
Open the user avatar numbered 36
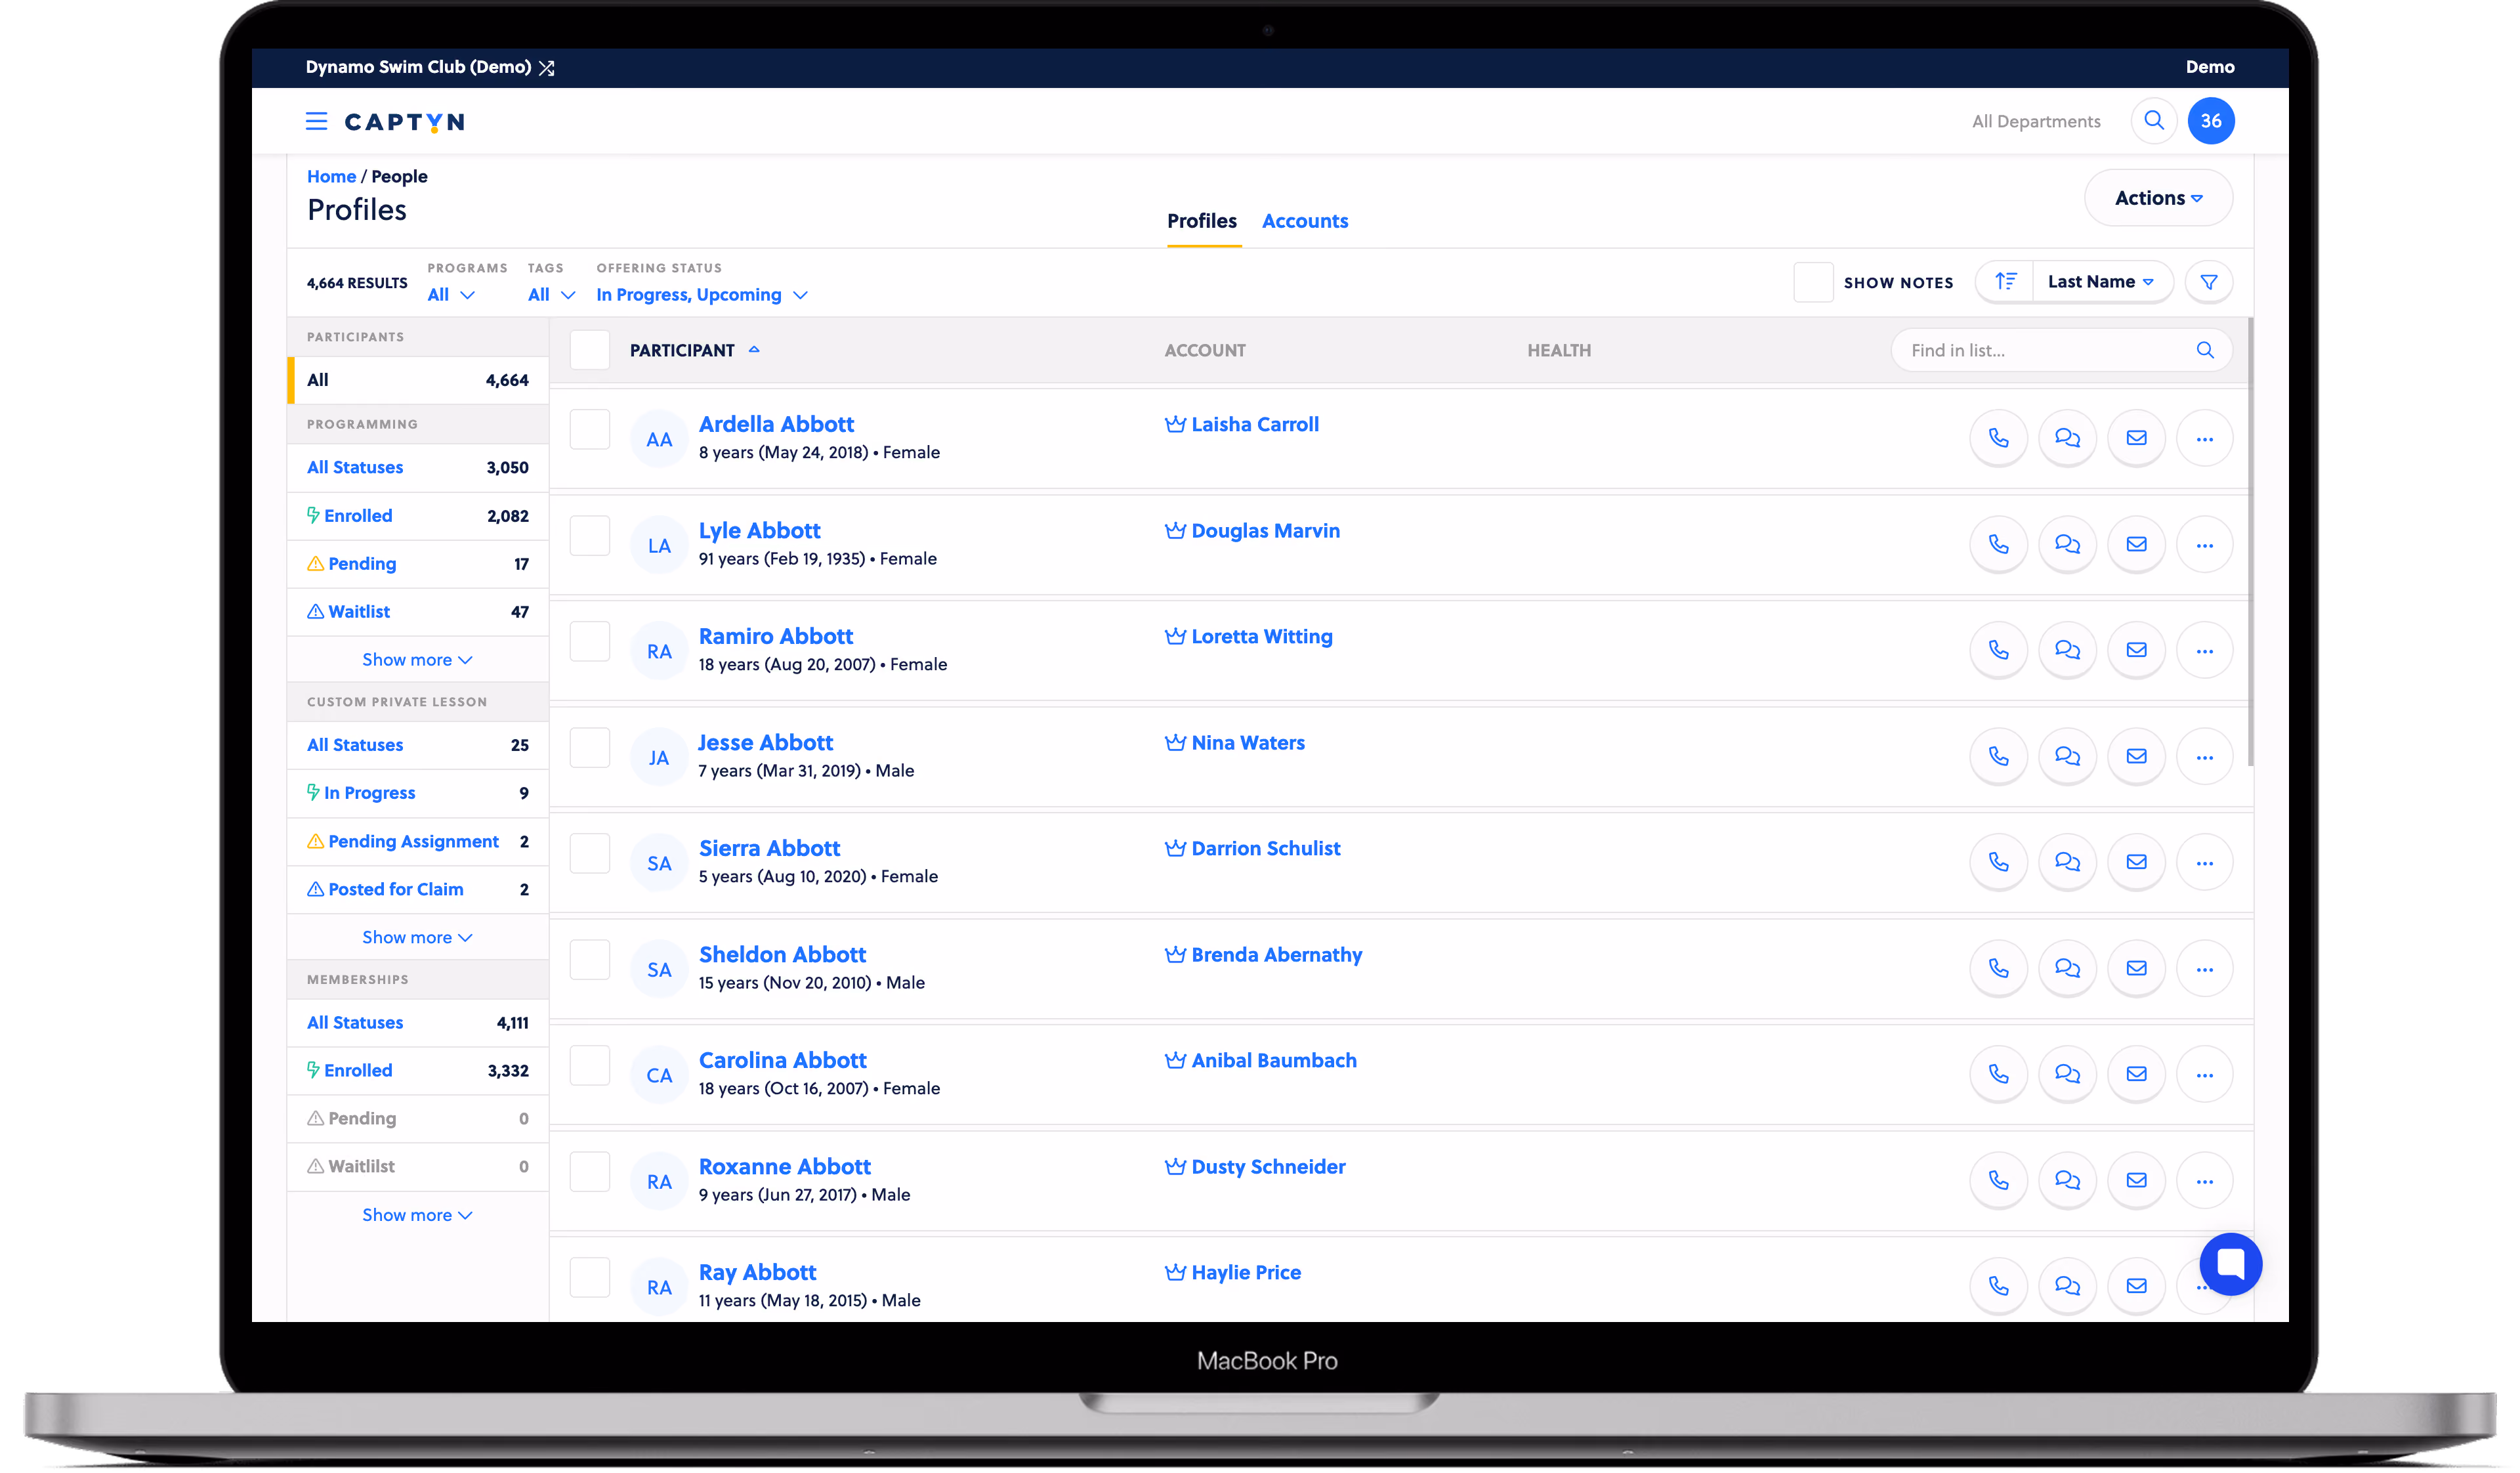2210,121
